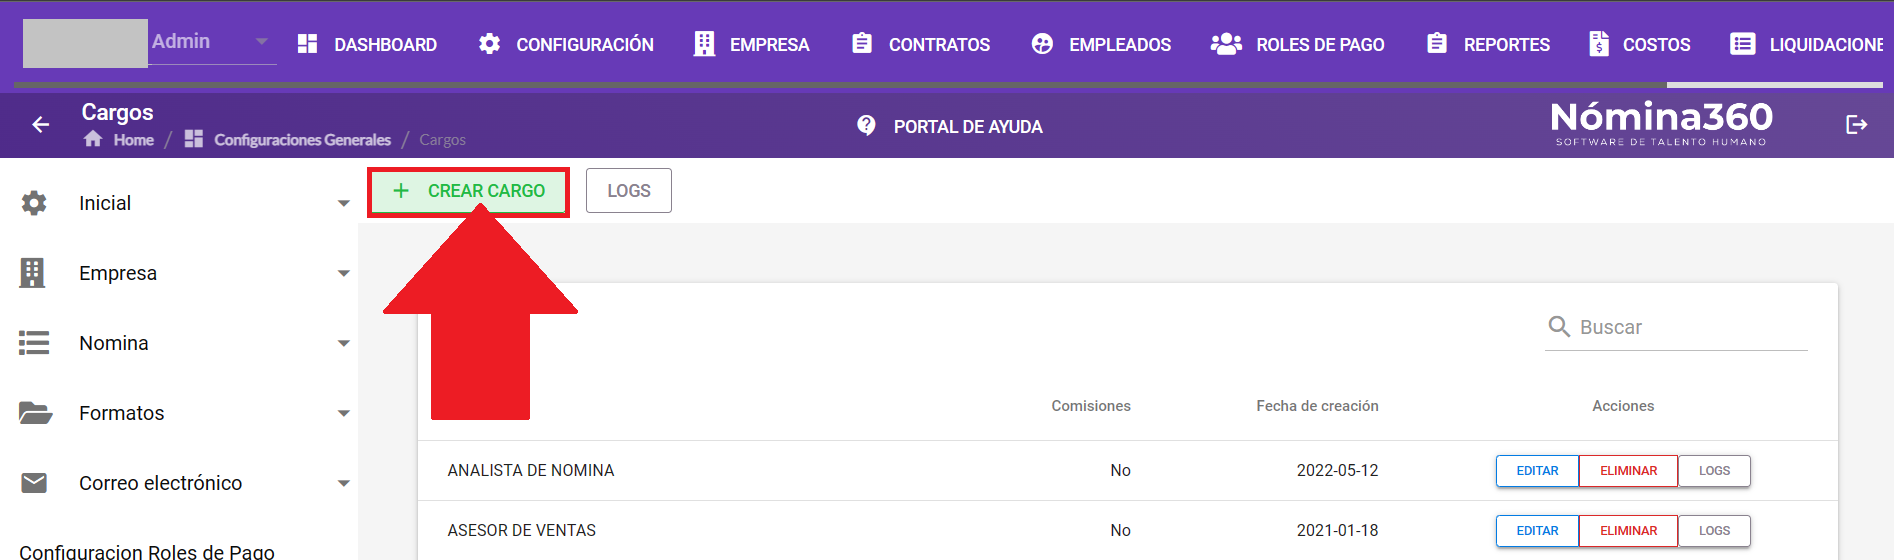The width and height of the screenshot is (1894, 560).
Task: Delete the ANALISTA DE NOMINA row
Action: (x=1628, y=471)
